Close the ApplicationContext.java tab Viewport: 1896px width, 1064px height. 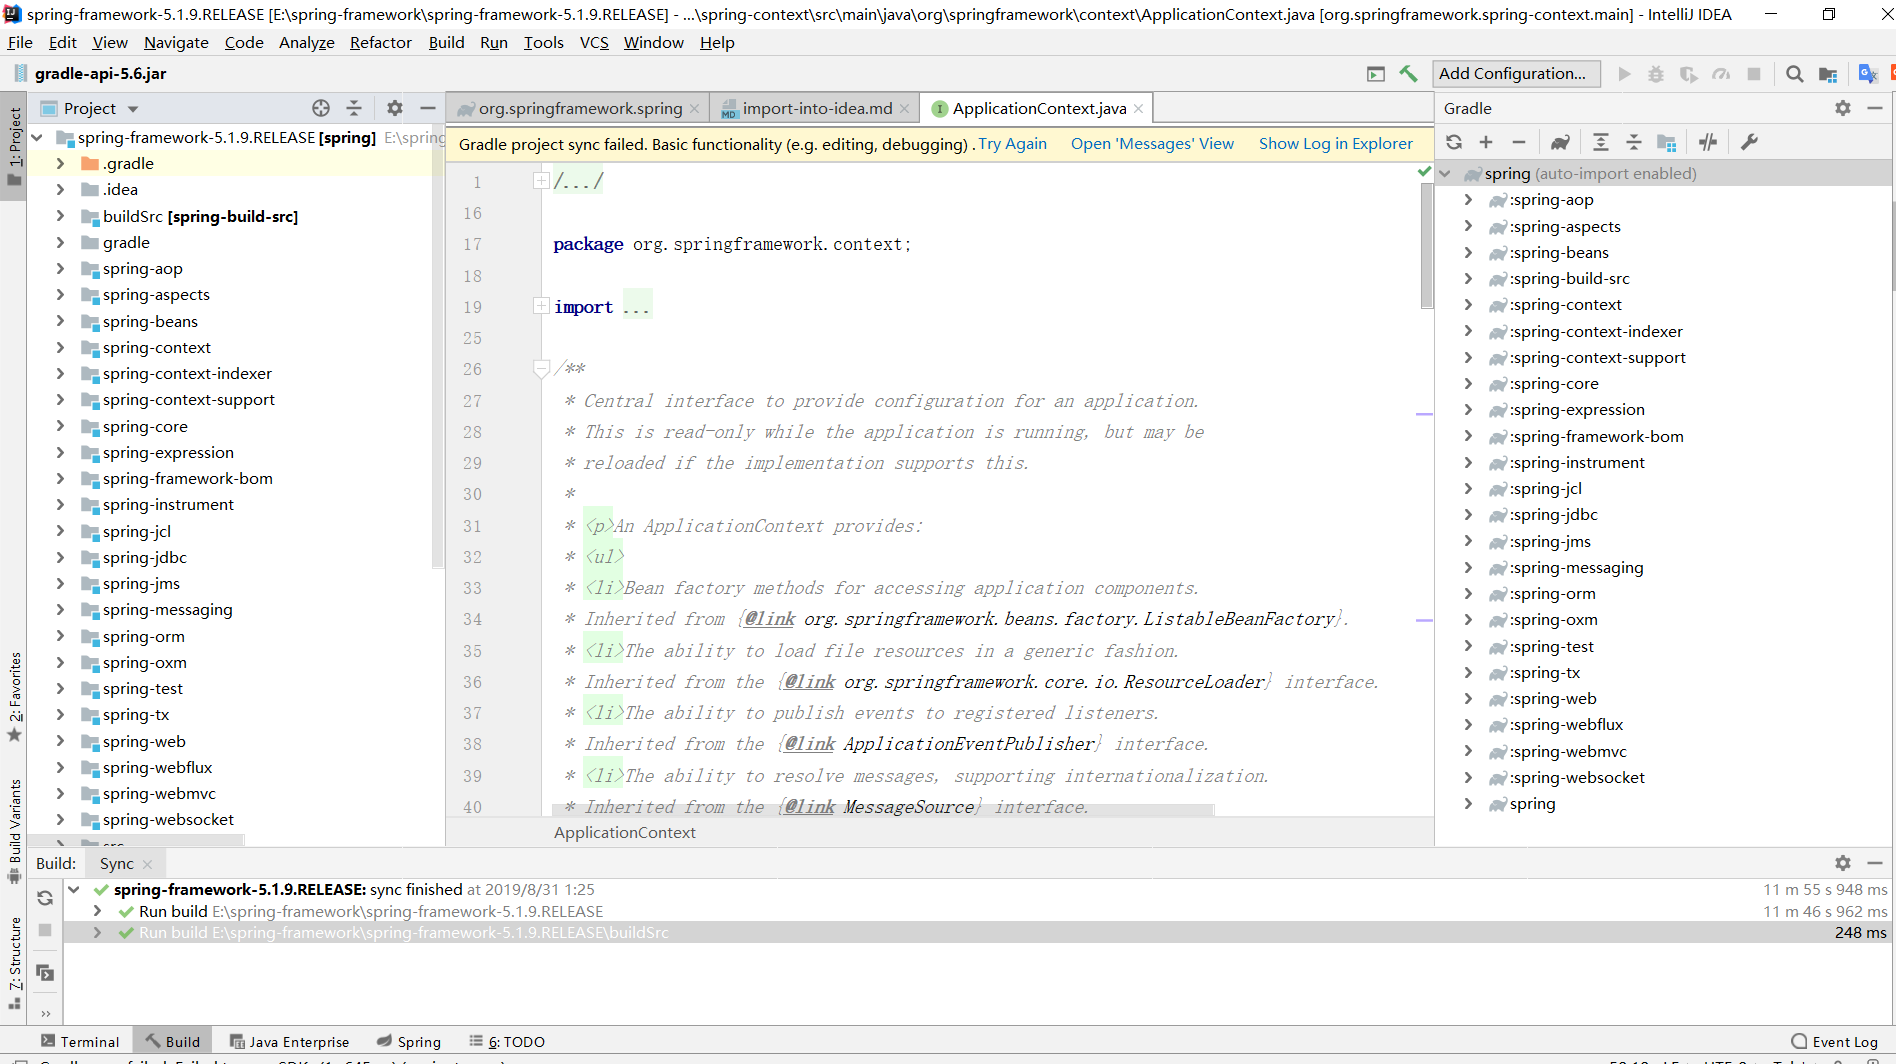(x=1138, y=108)
